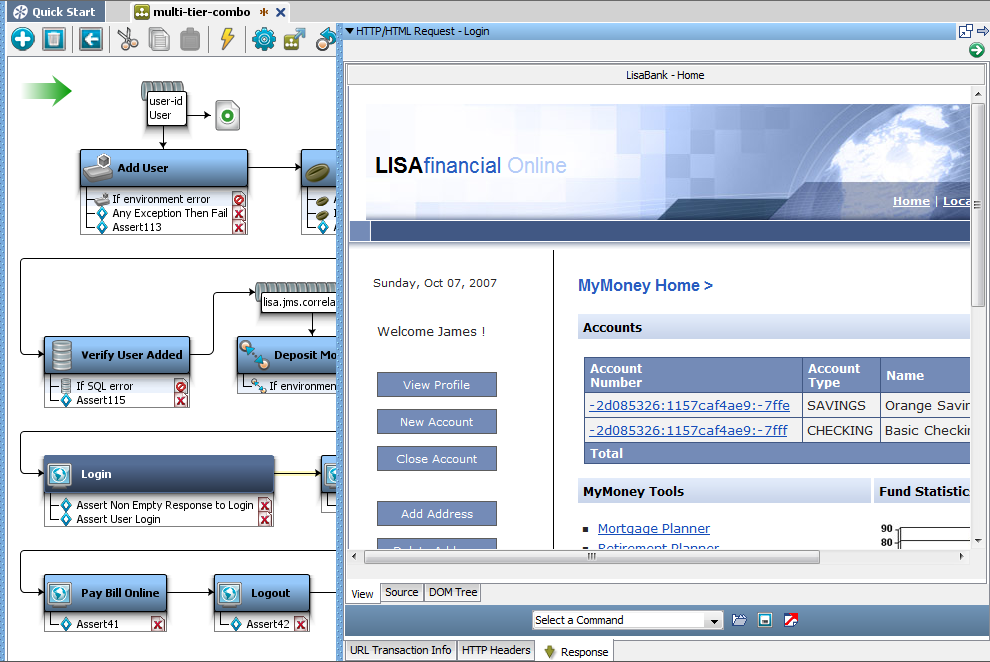Click the red X beside Assert113
This screenshot has width=990, height=662.
239,228
